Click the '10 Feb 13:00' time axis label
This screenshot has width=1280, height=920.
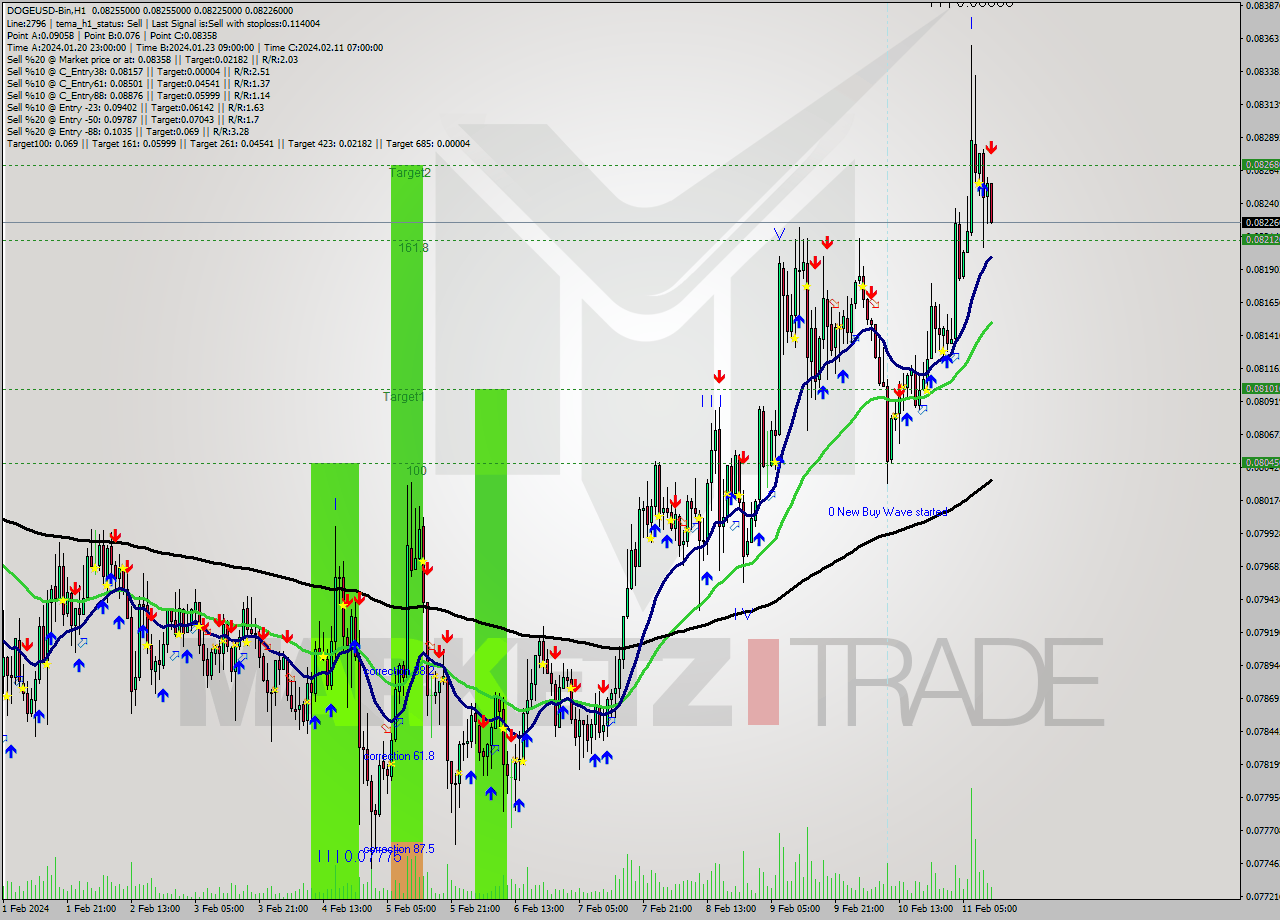coord(924,909)
